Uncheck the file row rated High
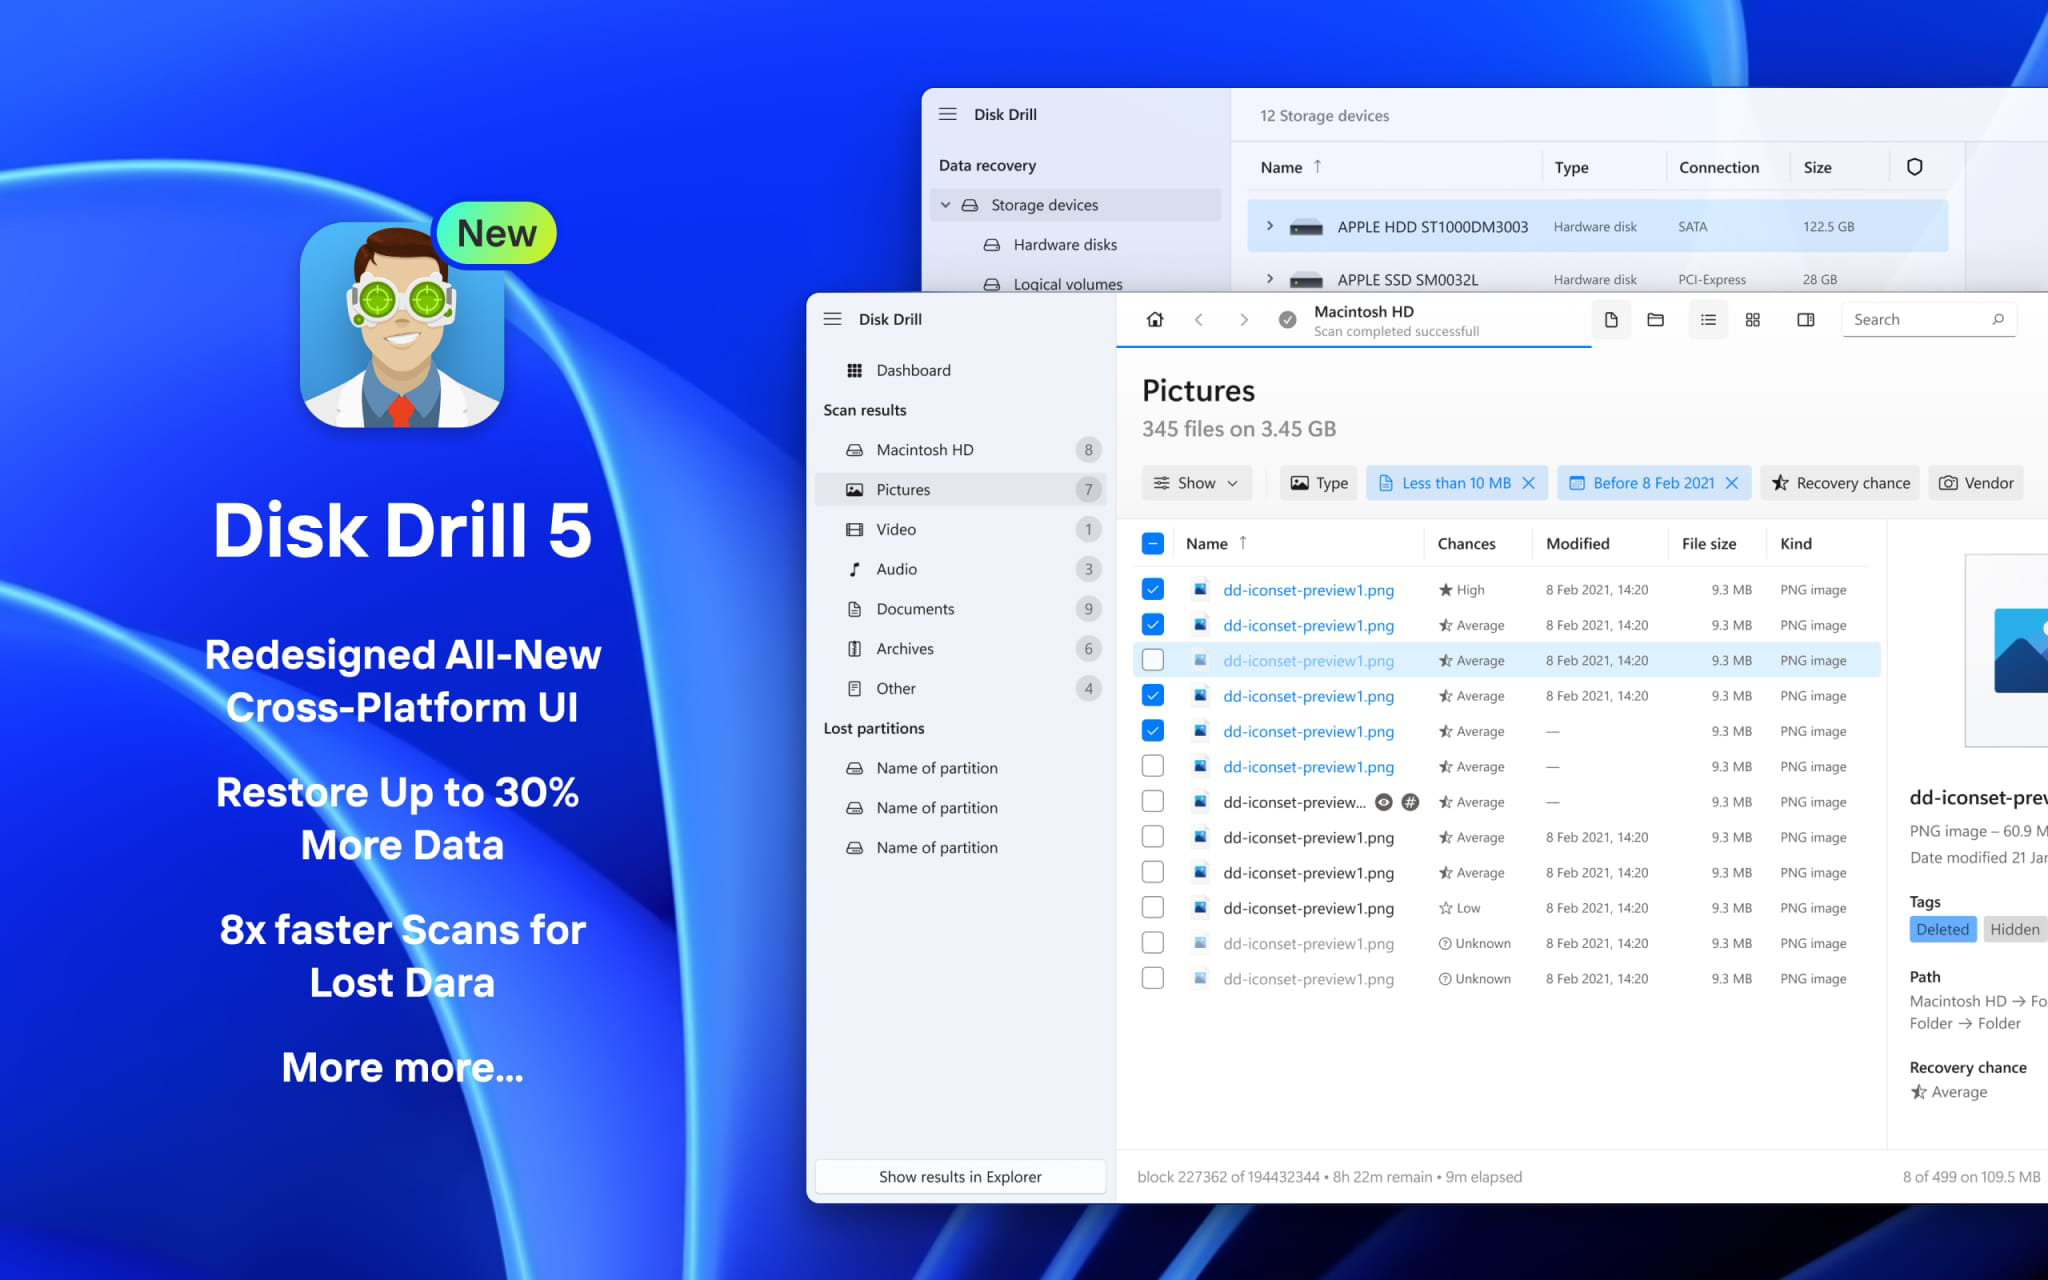 1152,589
